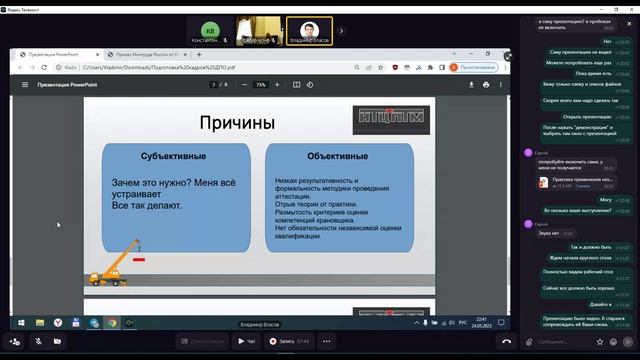640x360 pixels.
Task: Leave the call with hang-up button
Action: tap(507, 341)
